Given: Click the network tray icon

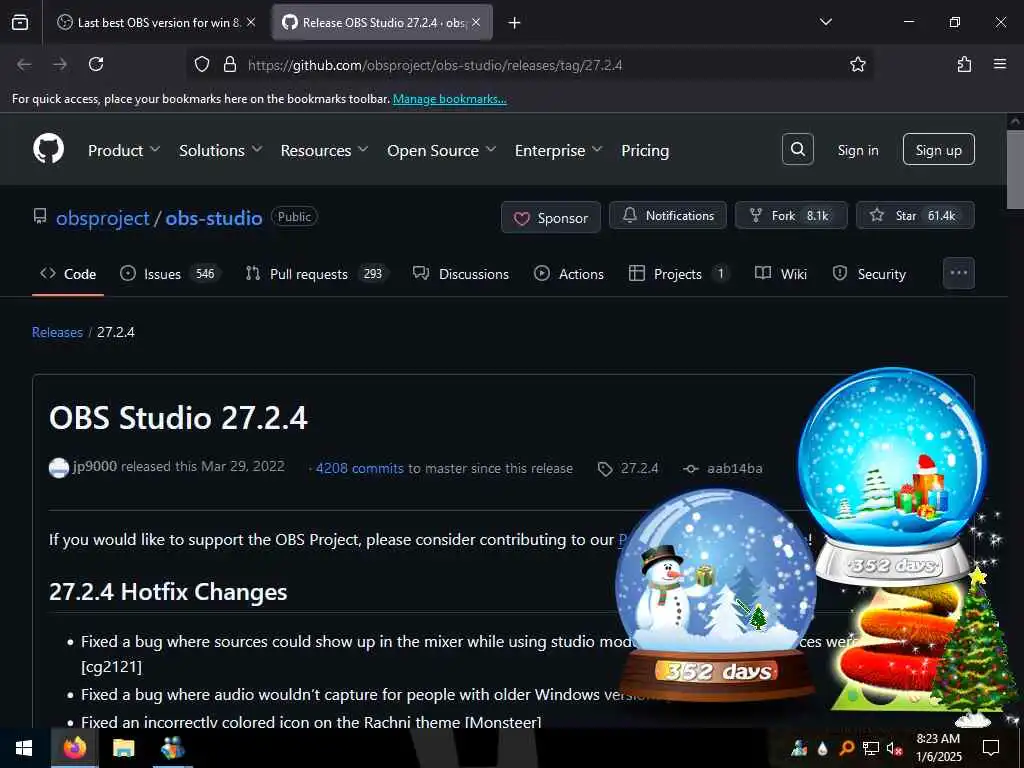Looking at the screenshot, I should (x=871, y=748).
